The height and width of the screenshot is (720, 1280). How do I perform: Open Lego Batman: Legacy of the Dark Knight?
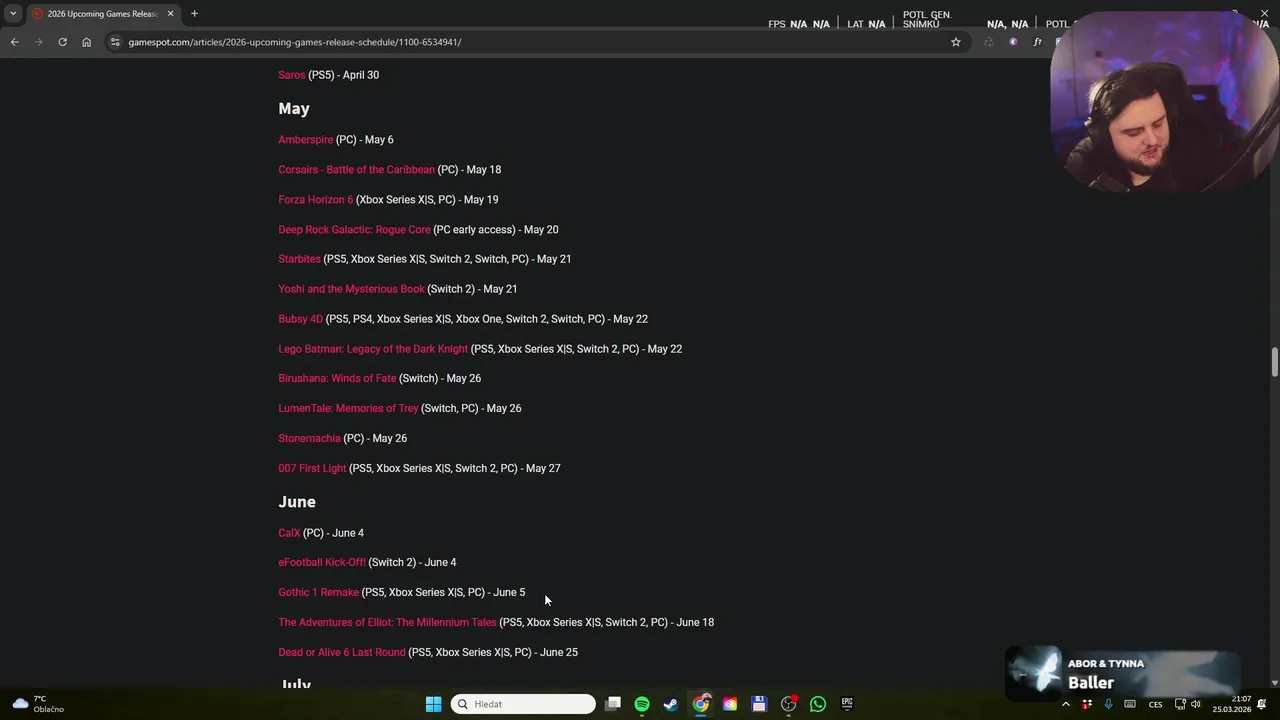[373, 349]
